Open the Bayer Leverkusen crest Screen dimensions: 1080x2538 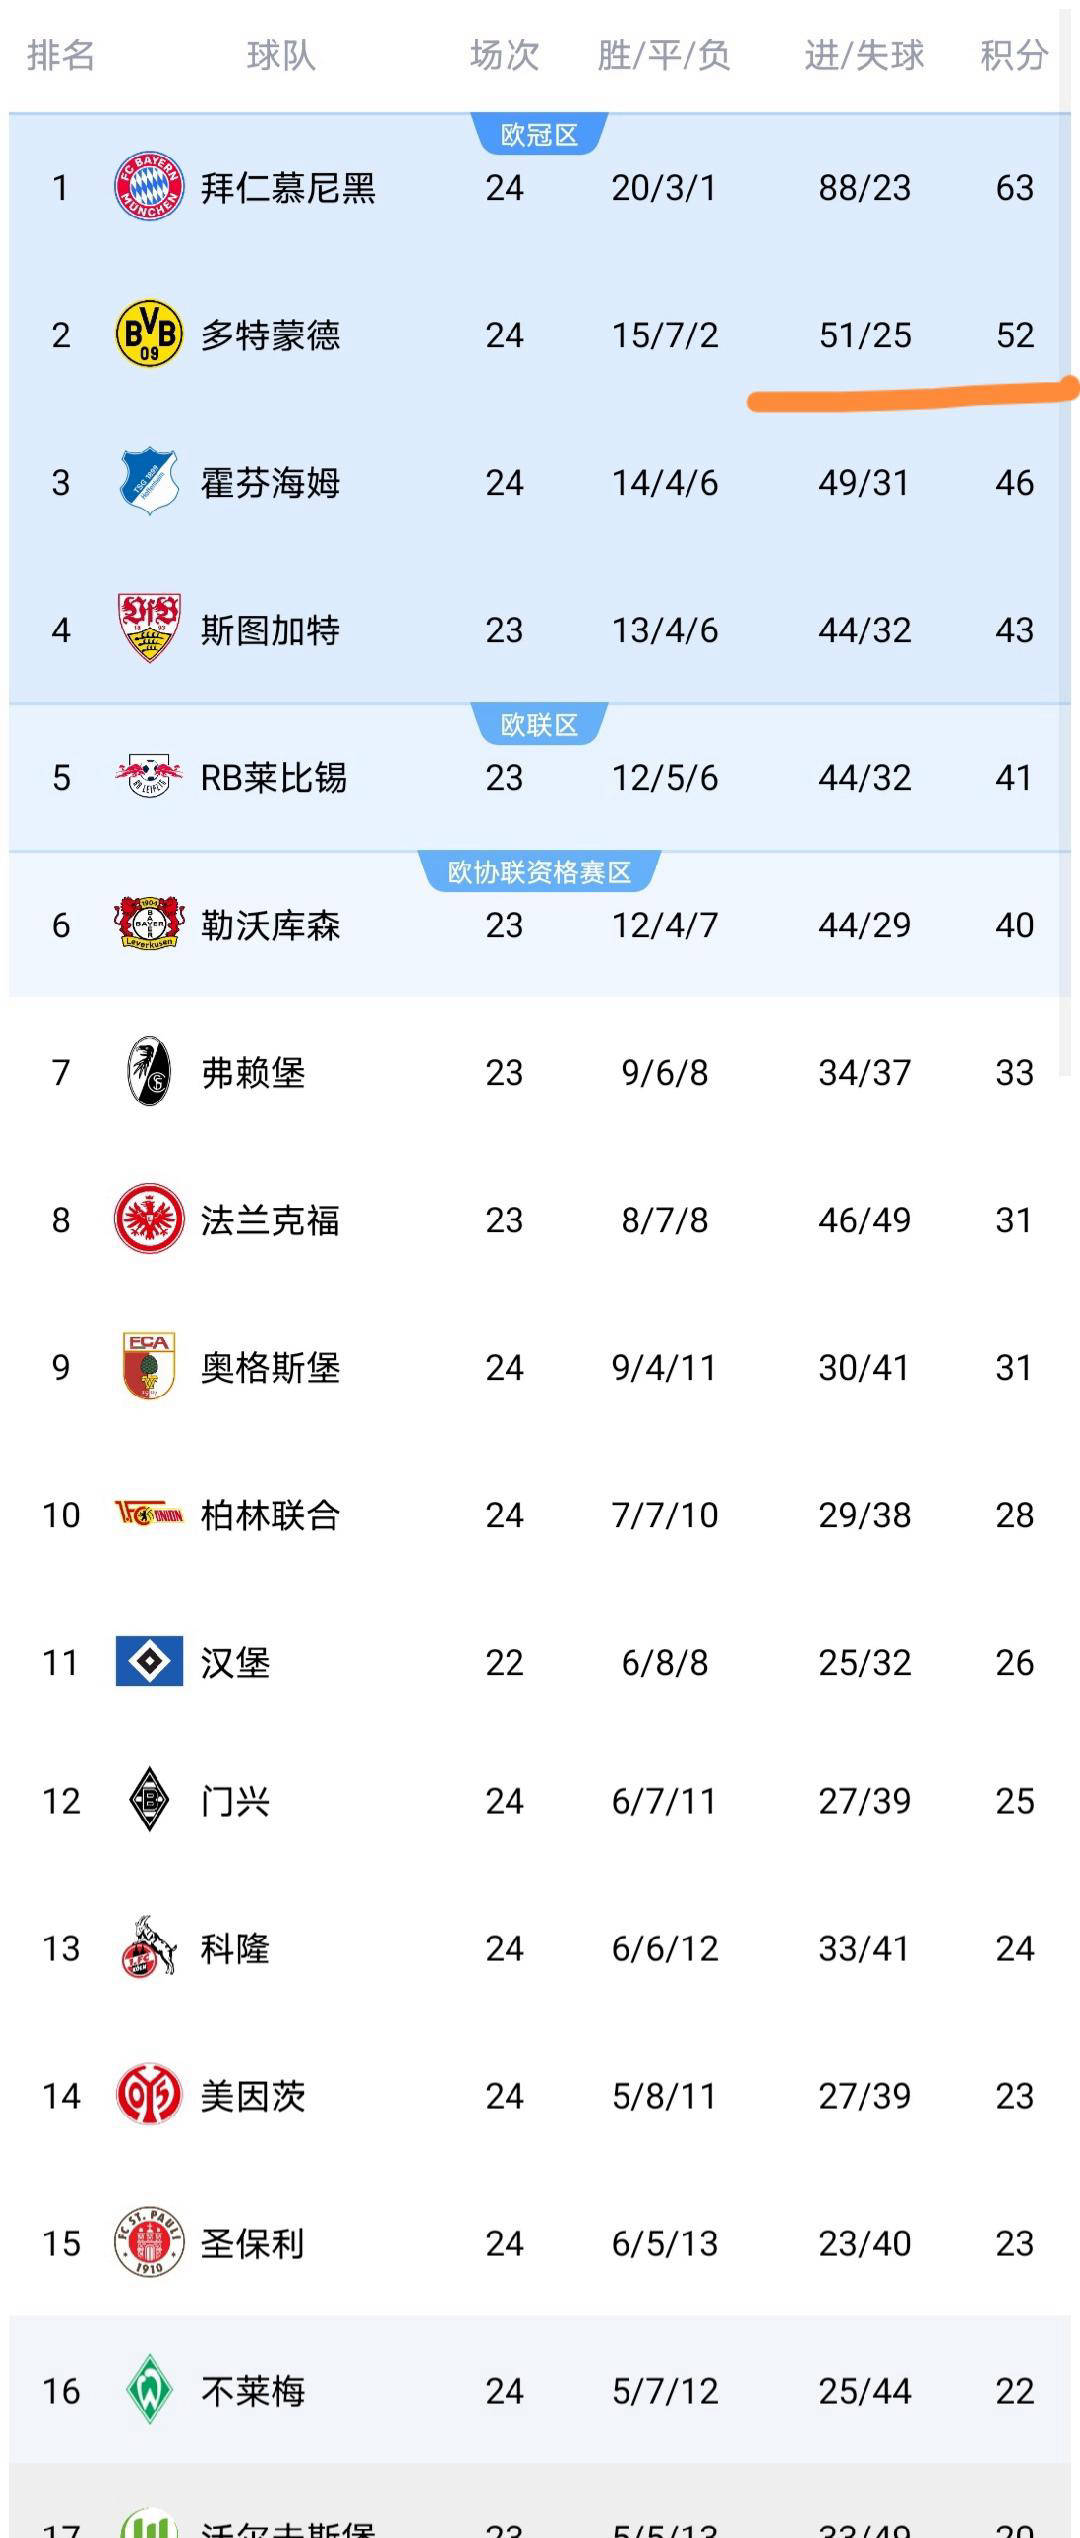click(x=149, y=924)
